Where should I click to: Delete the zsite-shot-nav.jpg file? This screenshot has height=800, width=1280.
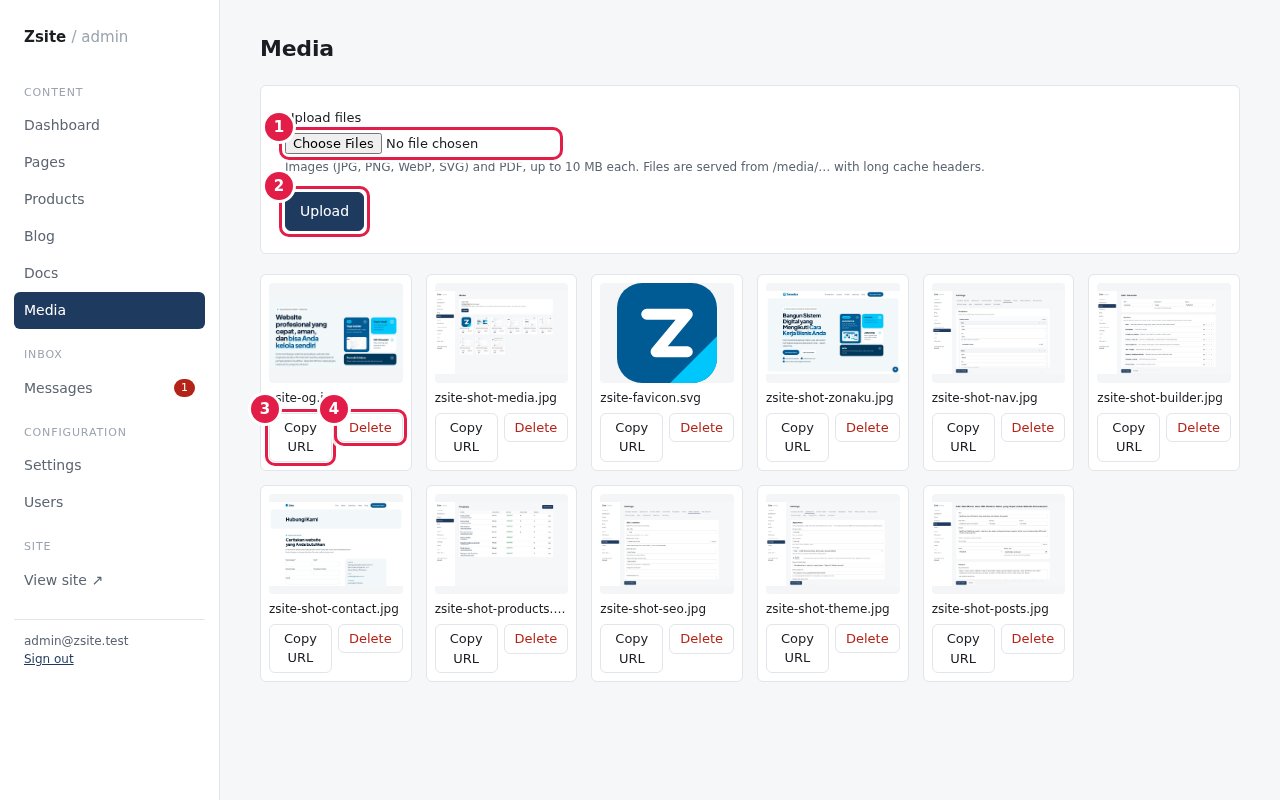1033,427
